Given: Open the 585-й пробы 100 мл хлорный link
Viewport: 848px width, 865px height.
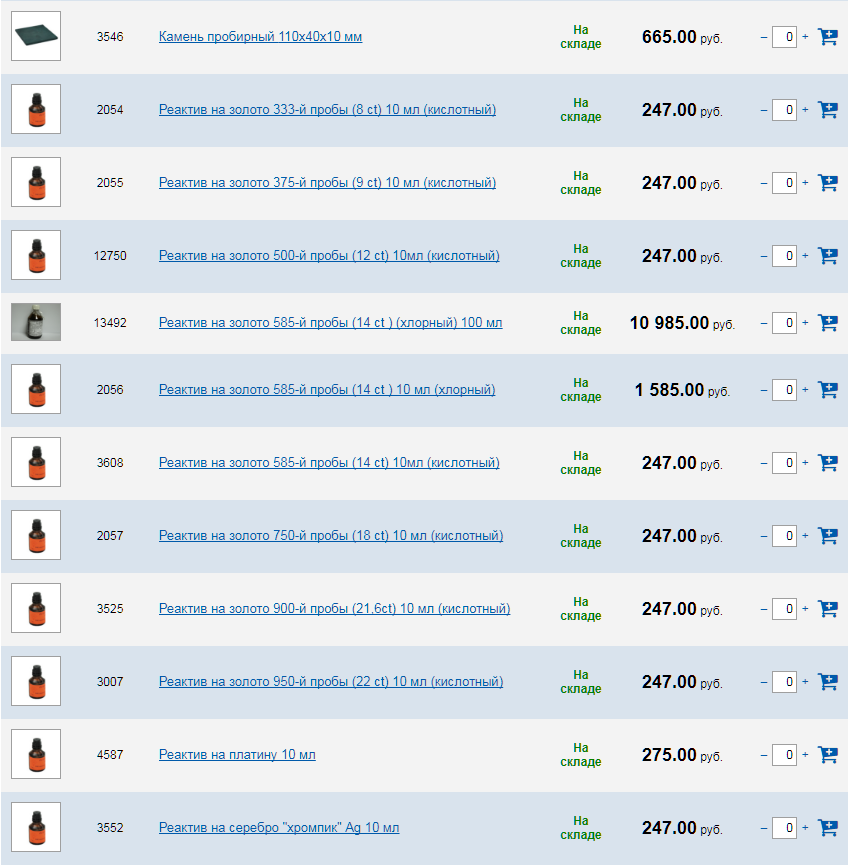Looking at the screenshot, I should [x=330, y=323].
